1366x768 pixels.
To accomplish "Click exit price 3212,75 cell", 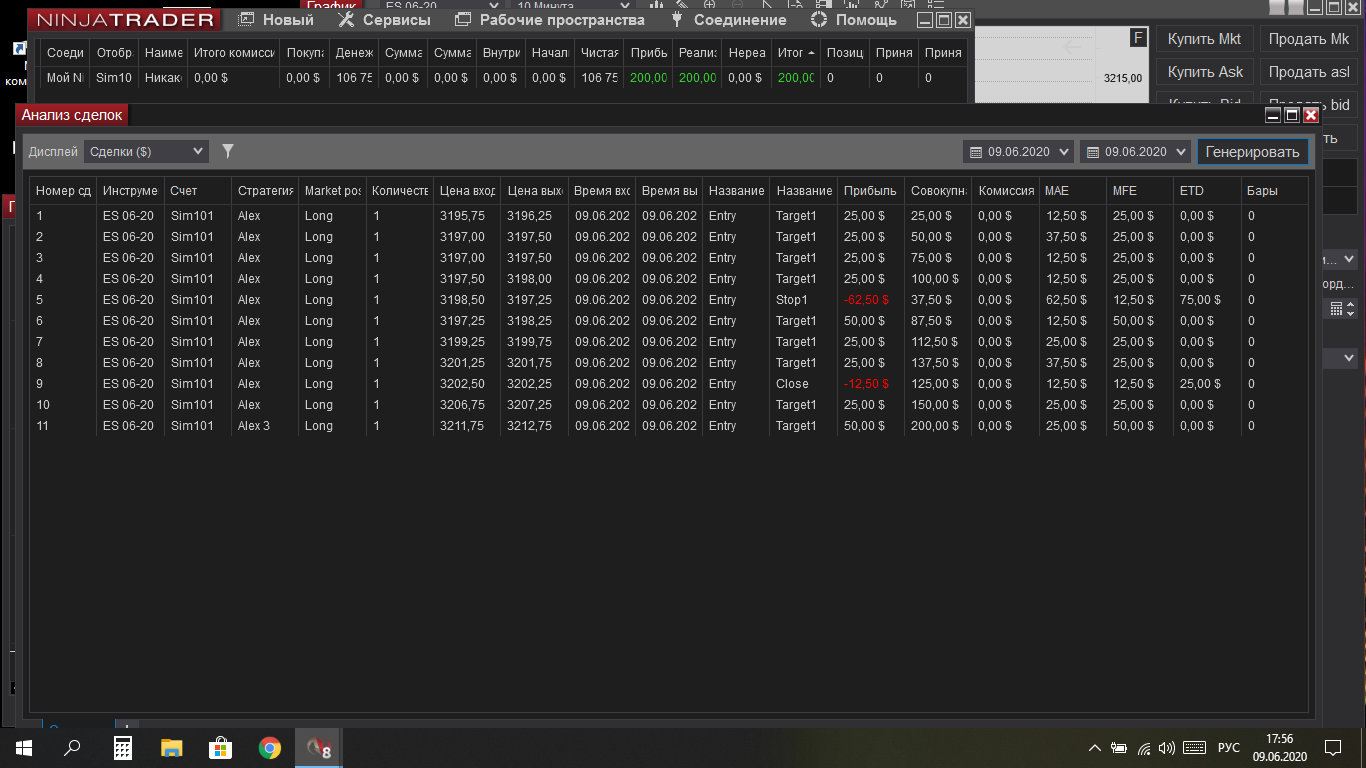I will pyautogui.click(x=534, y=426).
